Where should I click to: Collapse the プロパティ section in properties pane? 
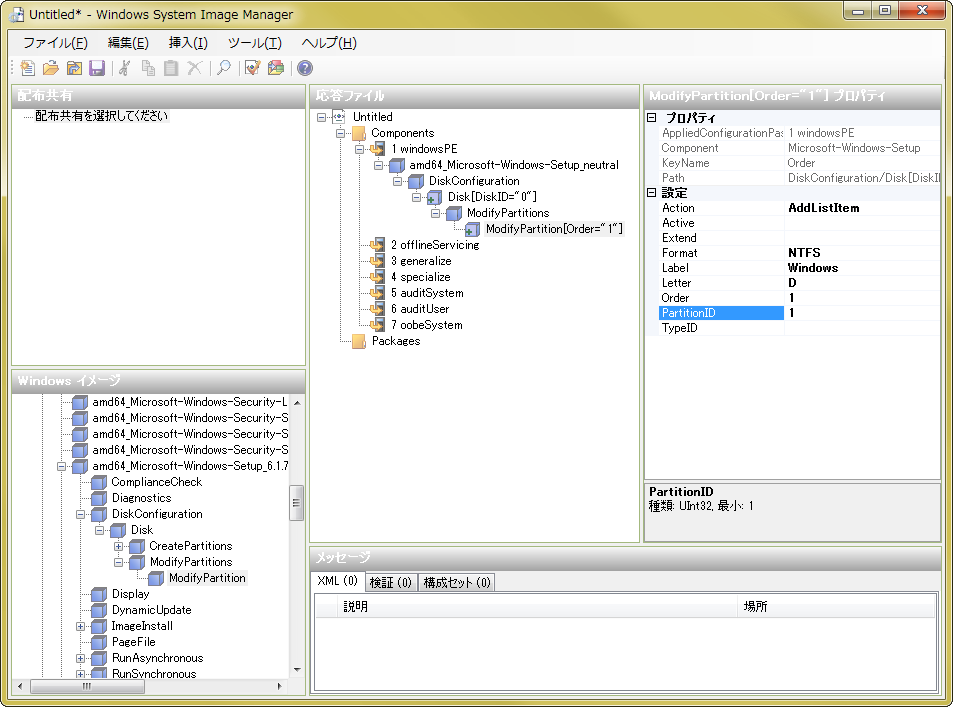point(652,118)
